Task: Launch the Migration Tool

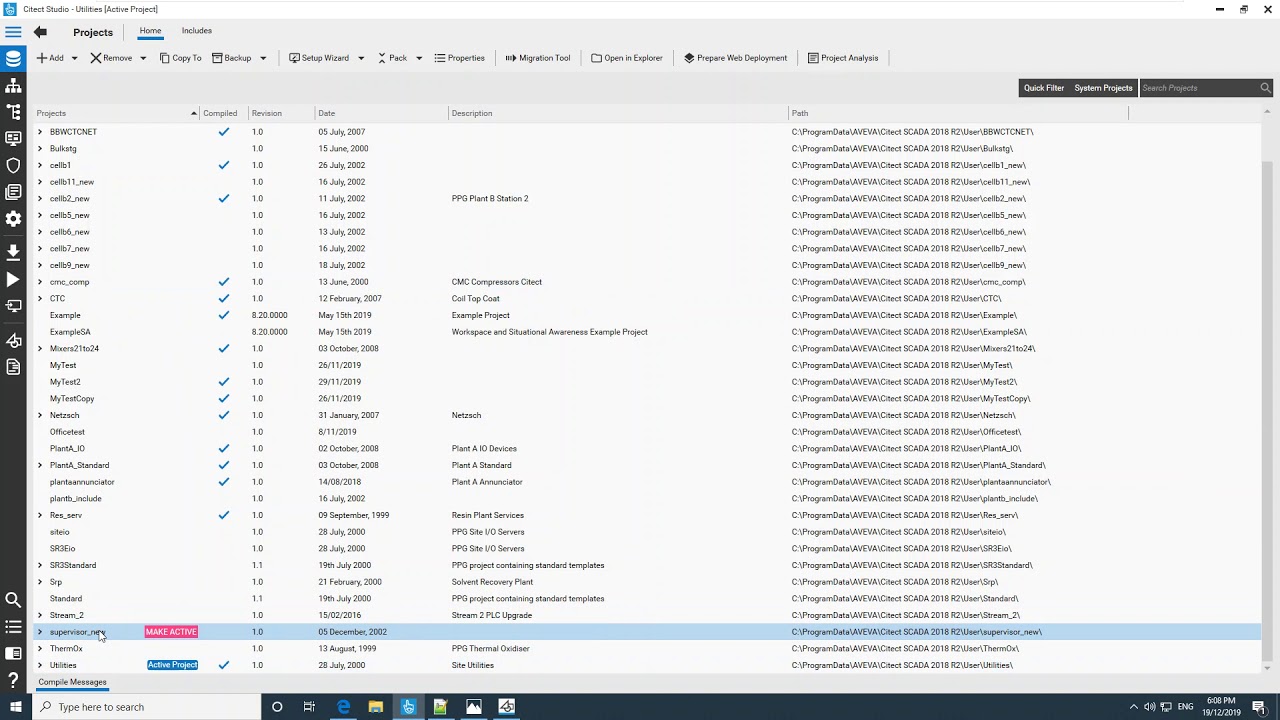Action: 537,58
